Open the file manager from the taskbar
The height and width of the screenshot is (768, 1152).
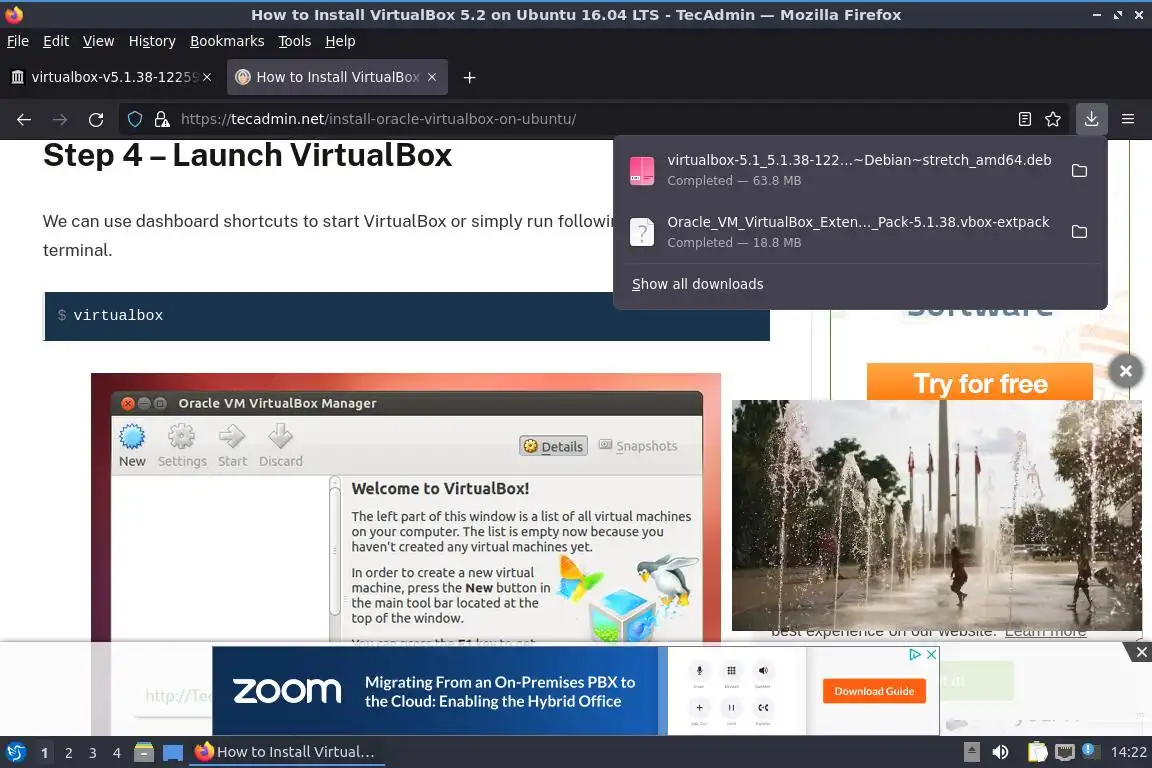(x=144, y=752)
